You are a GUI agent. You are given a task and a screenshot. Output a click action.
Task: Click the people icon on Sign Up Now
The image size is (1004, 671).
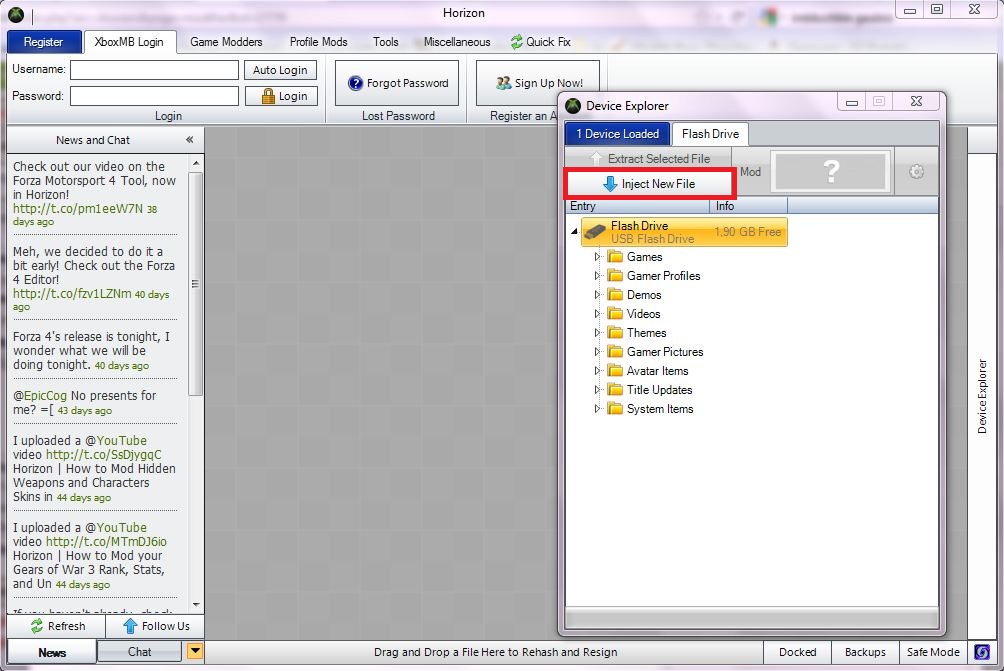(504, 83)
